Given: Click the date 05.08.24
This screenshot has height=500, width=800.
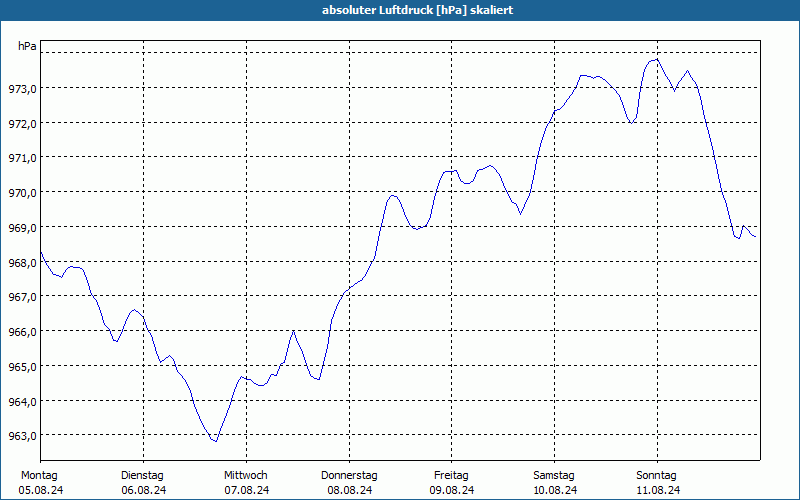Looking at the screenshot, I should click(x=41, y=490).
